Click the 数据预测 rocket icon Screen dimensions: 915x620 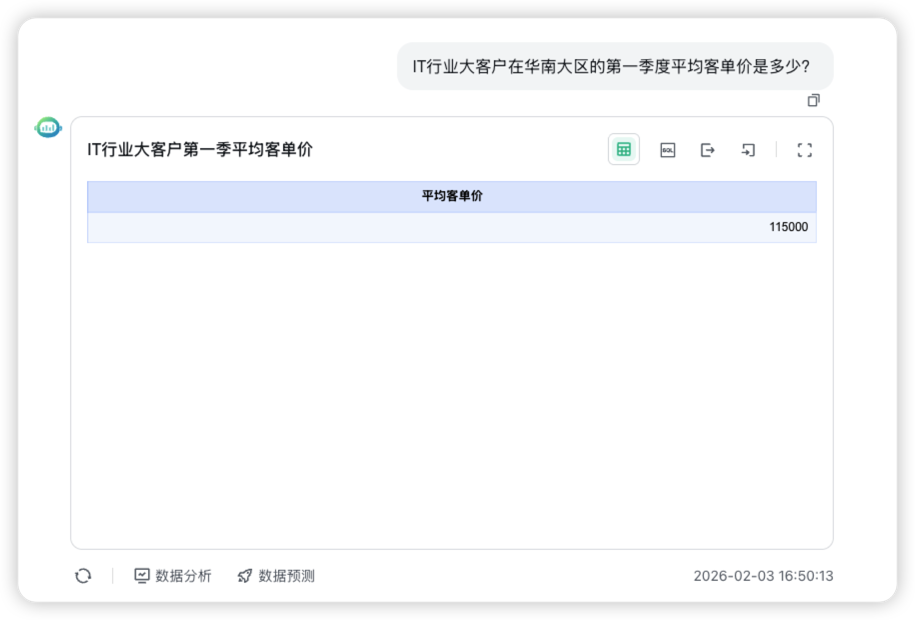(x=244, y=575)
